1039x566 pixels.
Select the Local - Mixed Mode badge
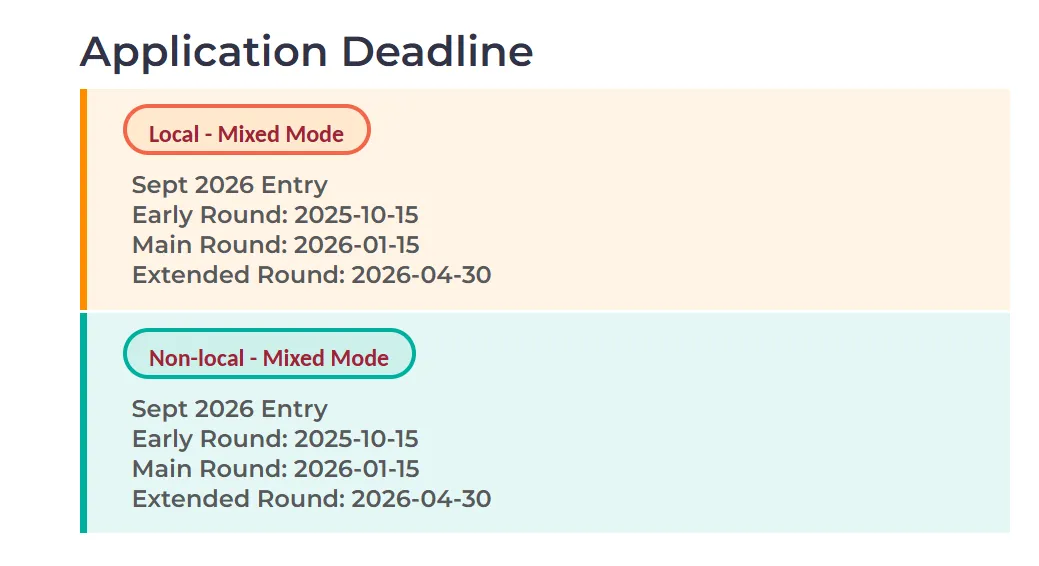pos(246,133)
